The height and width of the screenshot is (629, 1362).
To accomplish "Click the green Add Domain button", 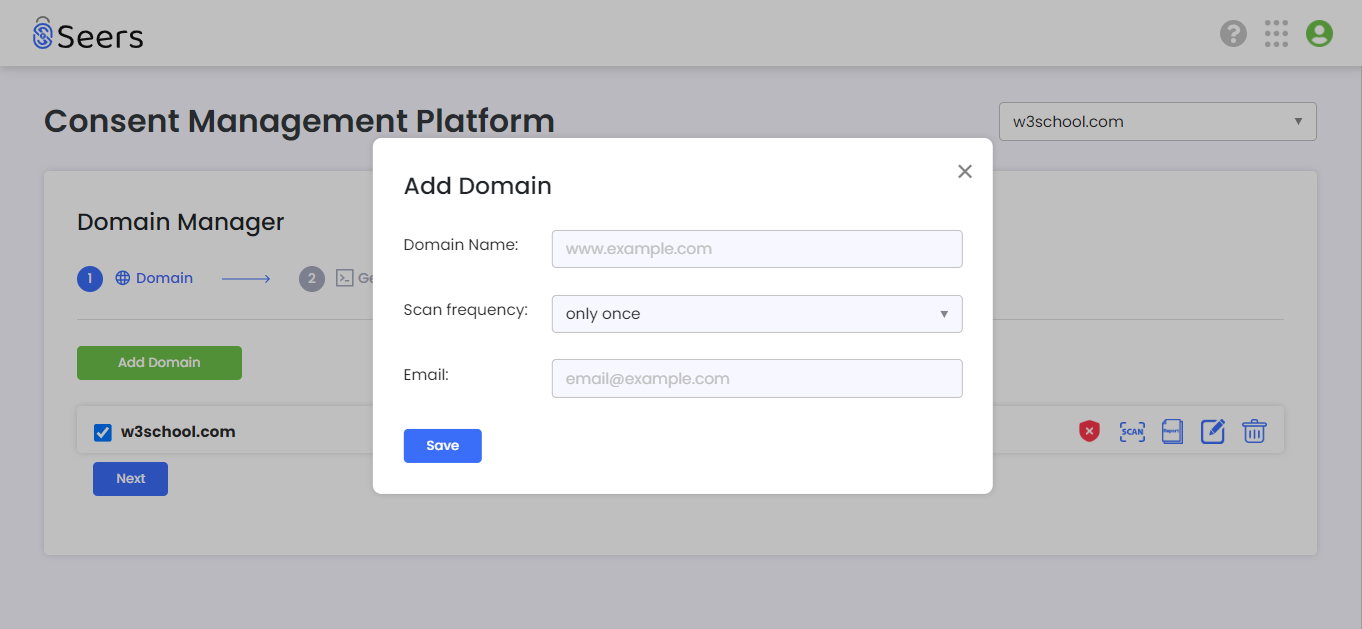I will tap(159, 363).
